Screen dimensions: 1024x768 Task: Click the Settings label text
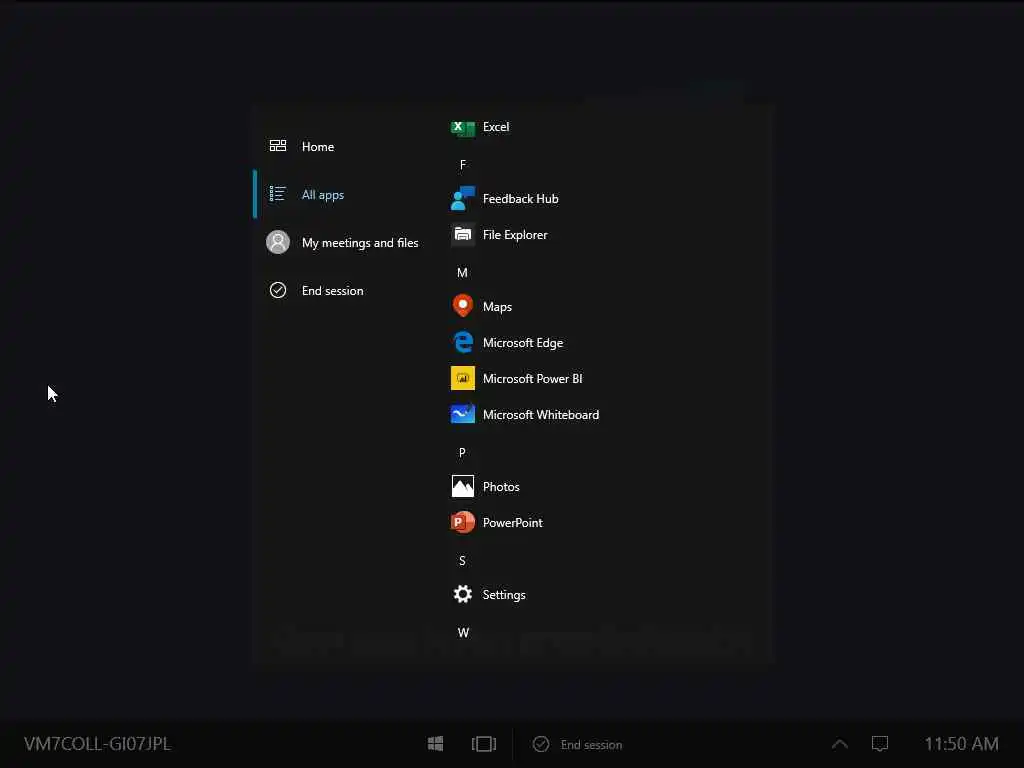click(504, 595)
